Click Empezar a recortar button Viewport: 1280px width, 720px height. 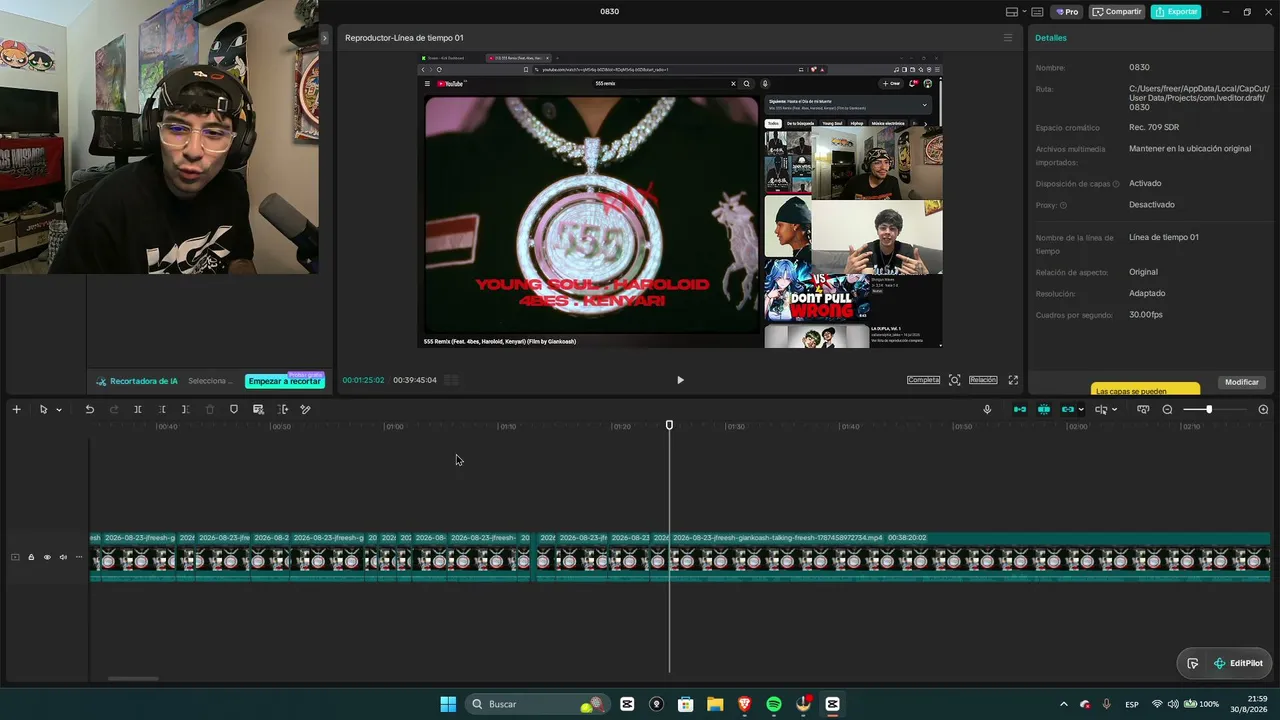coord(285,381)
